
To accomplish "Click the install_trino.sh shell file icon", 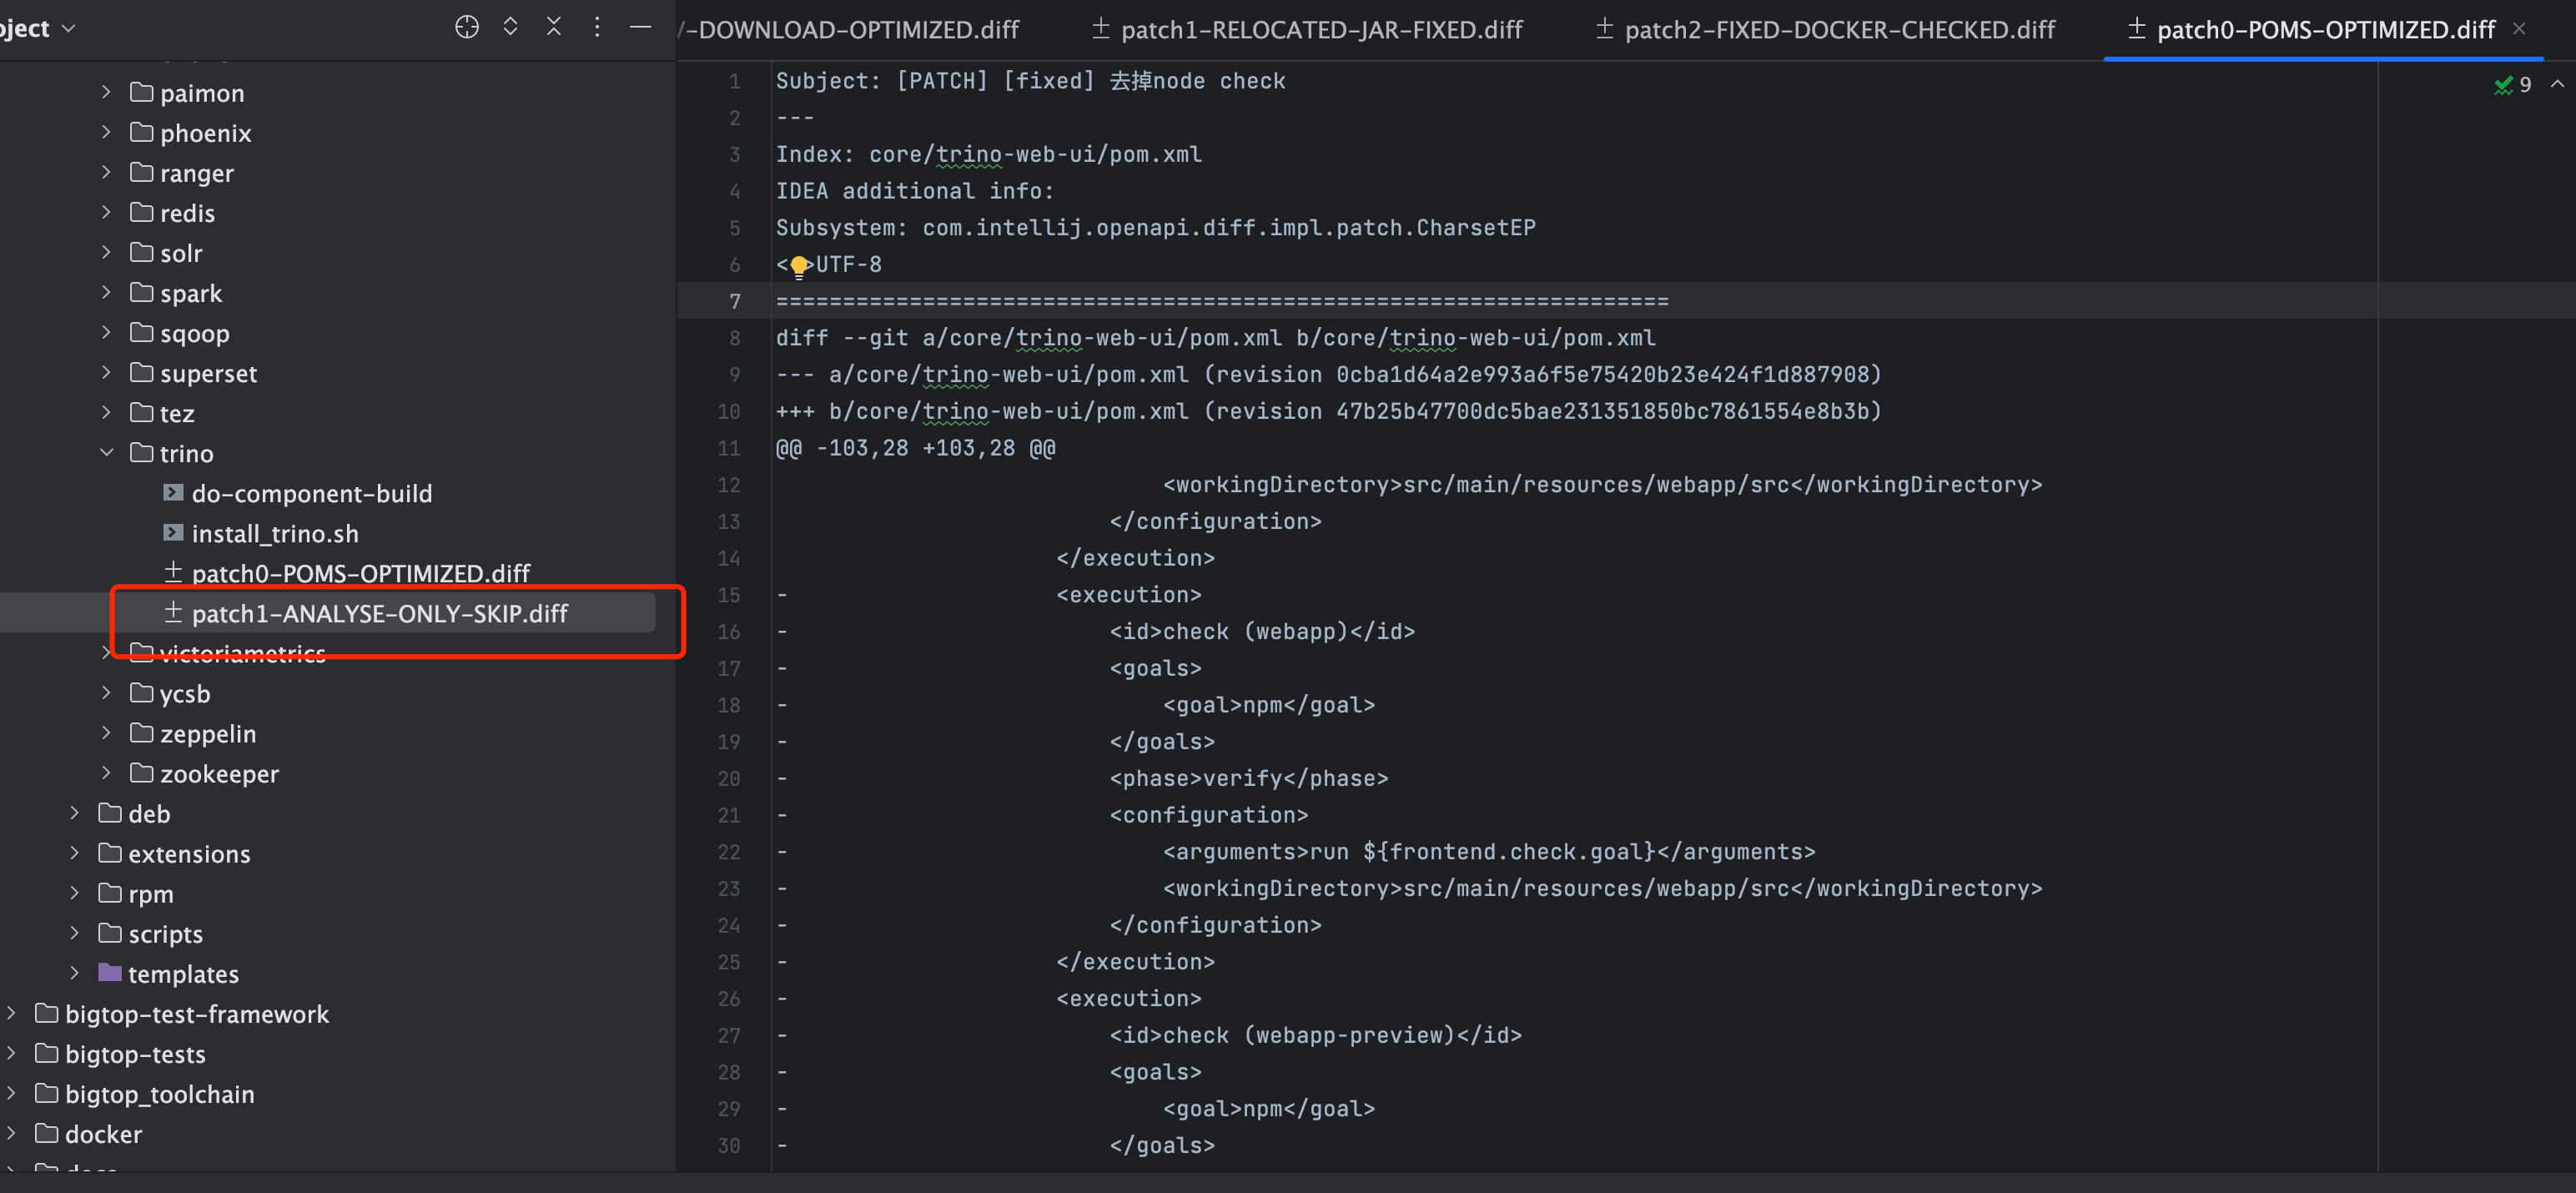I will click(x=173, y=532).
